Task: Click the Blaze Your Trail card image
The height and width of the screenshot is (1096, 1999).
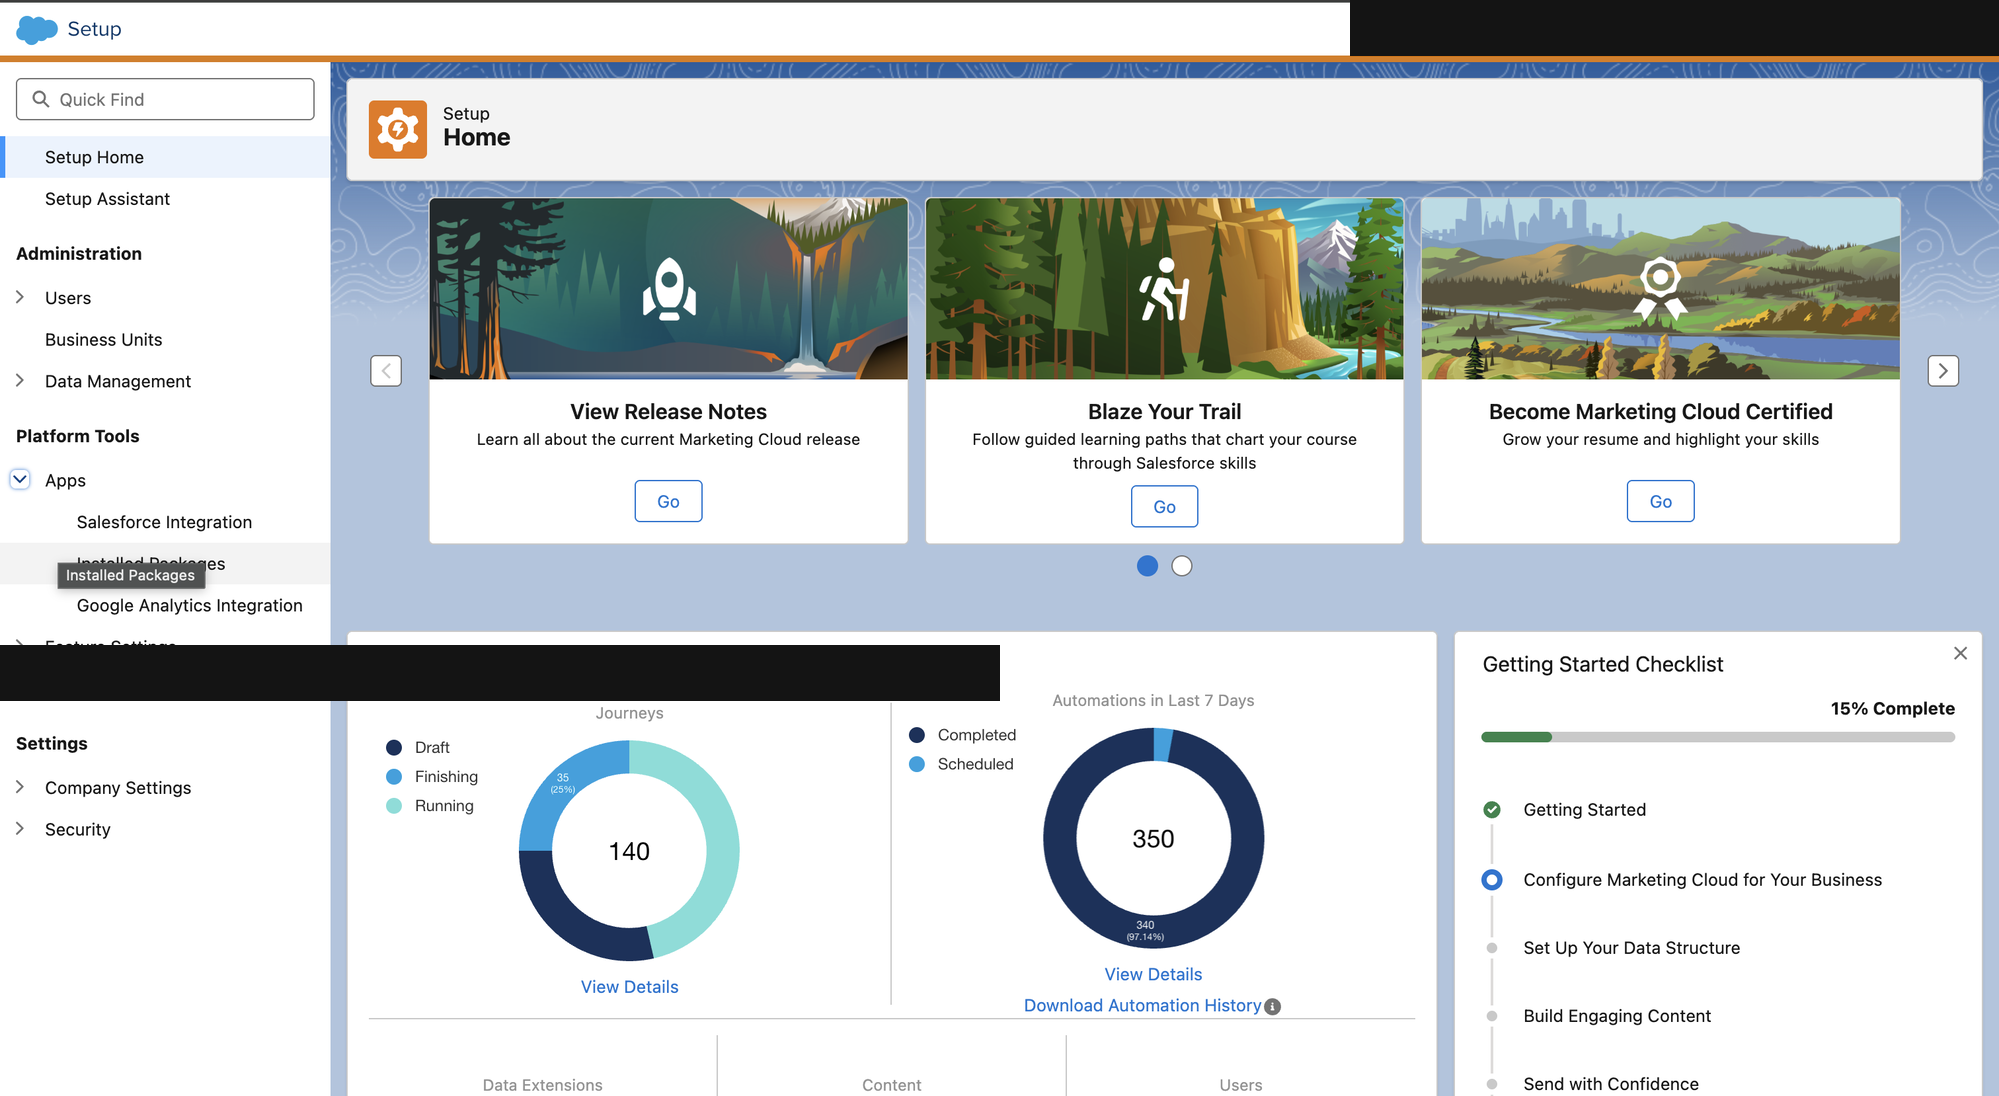Action: pos(1164,289)
